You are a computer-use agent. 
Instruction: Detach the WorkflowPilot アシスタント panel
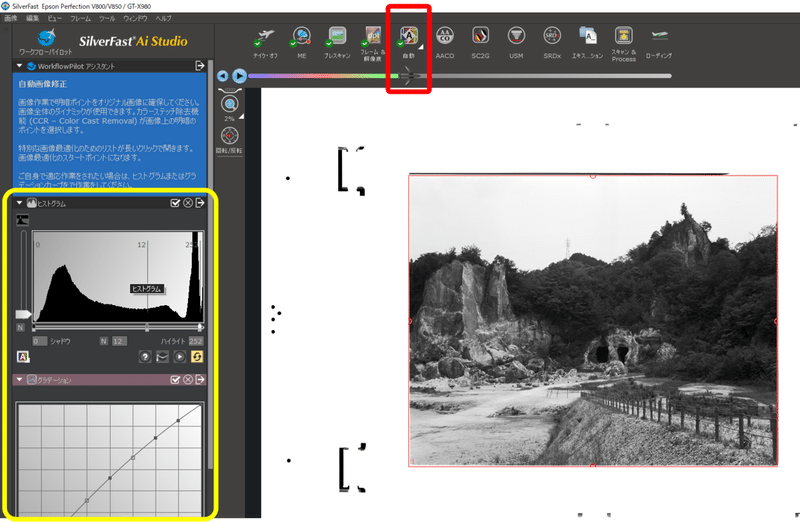tap(200, 66)
